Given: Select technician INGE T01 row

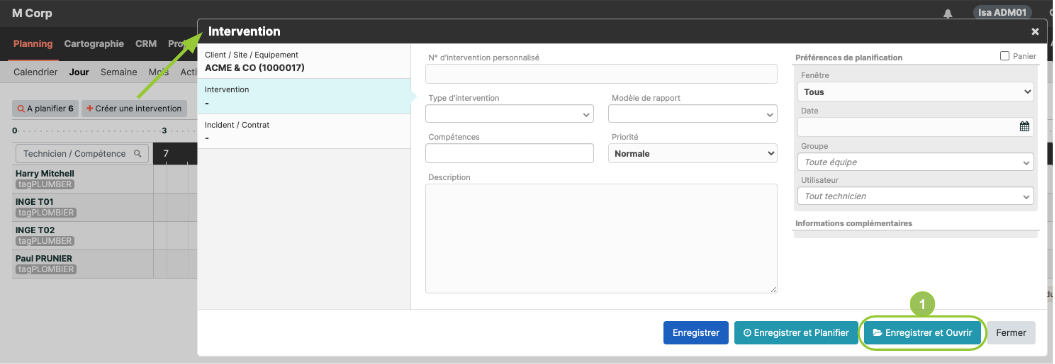Looking at the screenshot, I should pyautogui.click(x=83, y=207).
